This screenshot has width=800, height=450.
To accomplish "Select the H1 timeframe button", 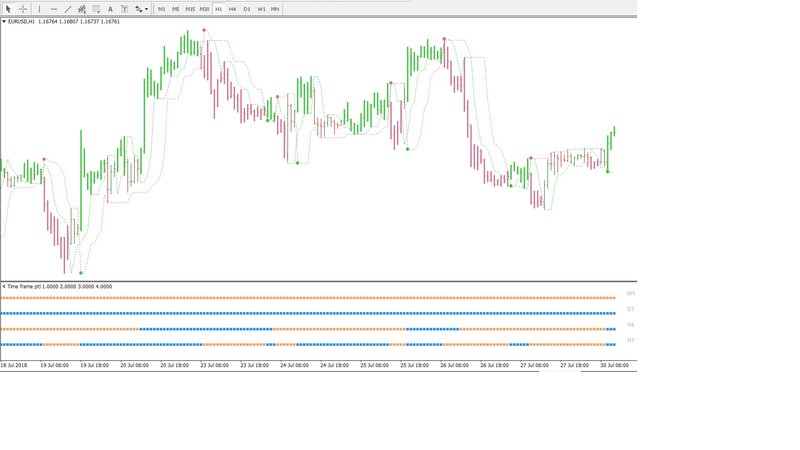I will 219,9.
